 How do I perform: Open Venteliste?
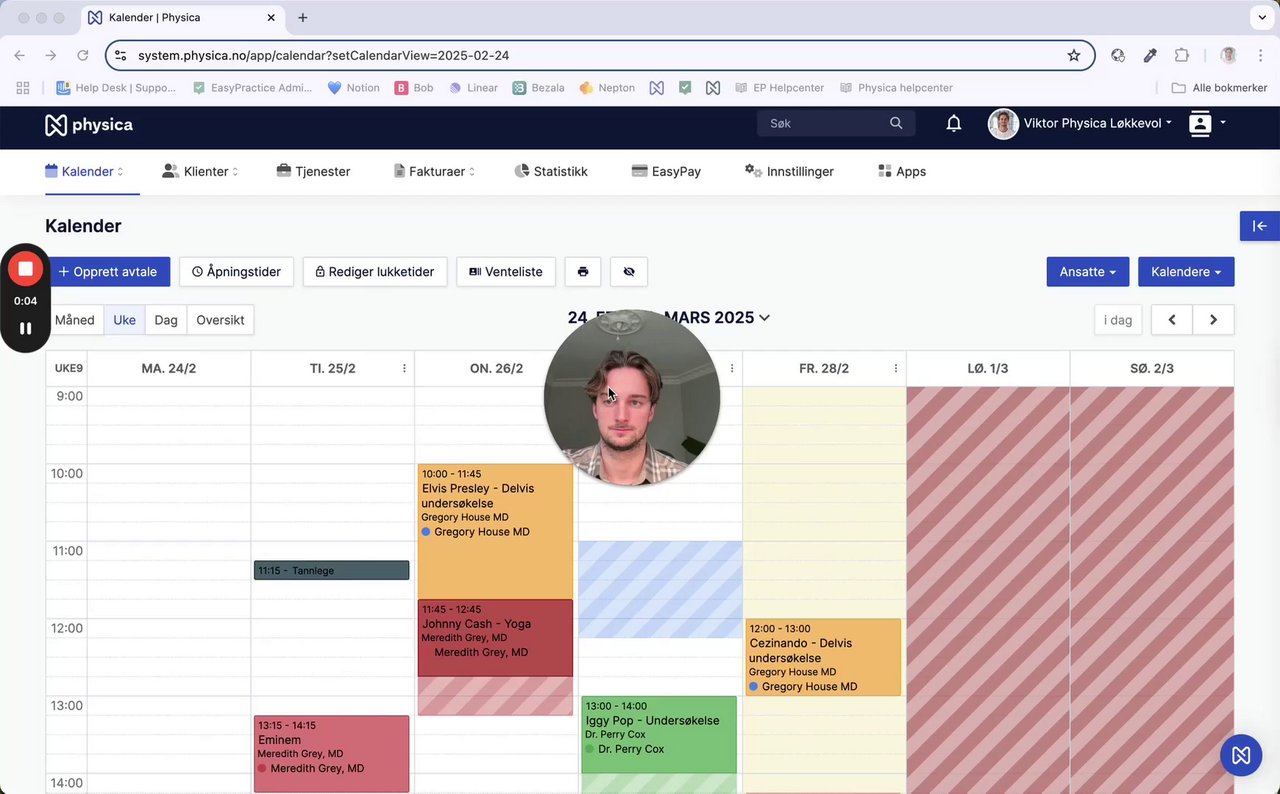point(506,272)
